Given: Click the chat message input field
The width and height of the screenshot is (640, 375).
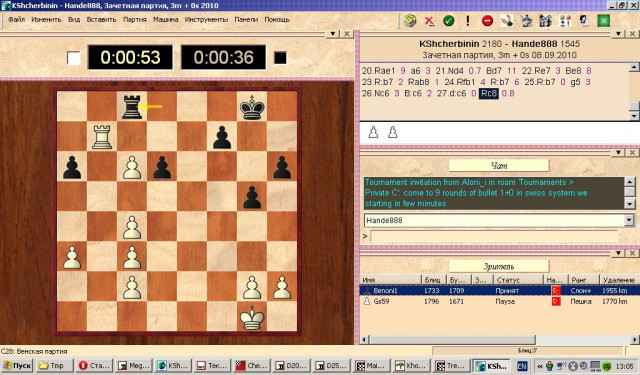Looking at the screenshot, I should click(494, 236).
